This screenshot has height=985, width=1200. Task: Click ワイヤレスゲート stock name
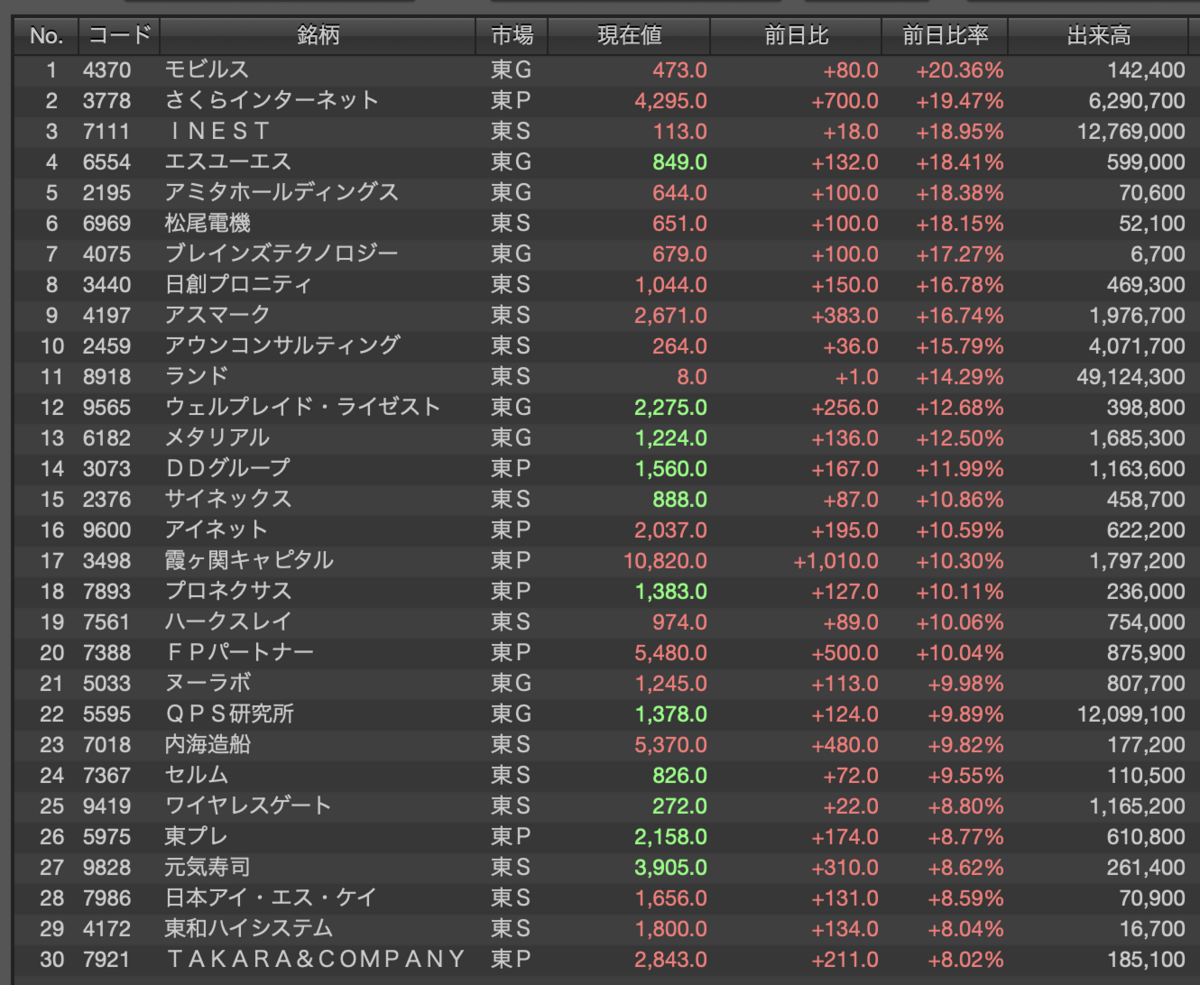(x=248, y=805)
